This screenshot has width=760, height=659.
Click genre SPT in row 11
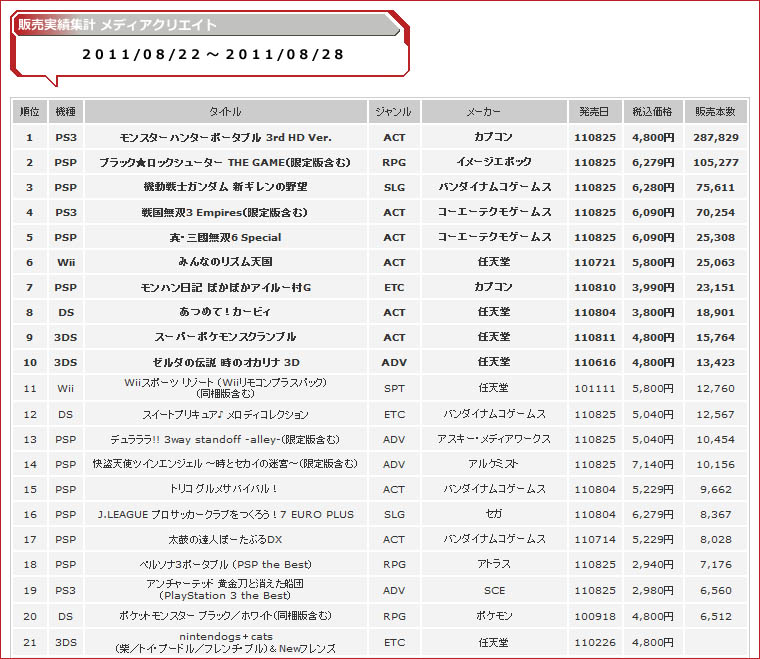394,389
